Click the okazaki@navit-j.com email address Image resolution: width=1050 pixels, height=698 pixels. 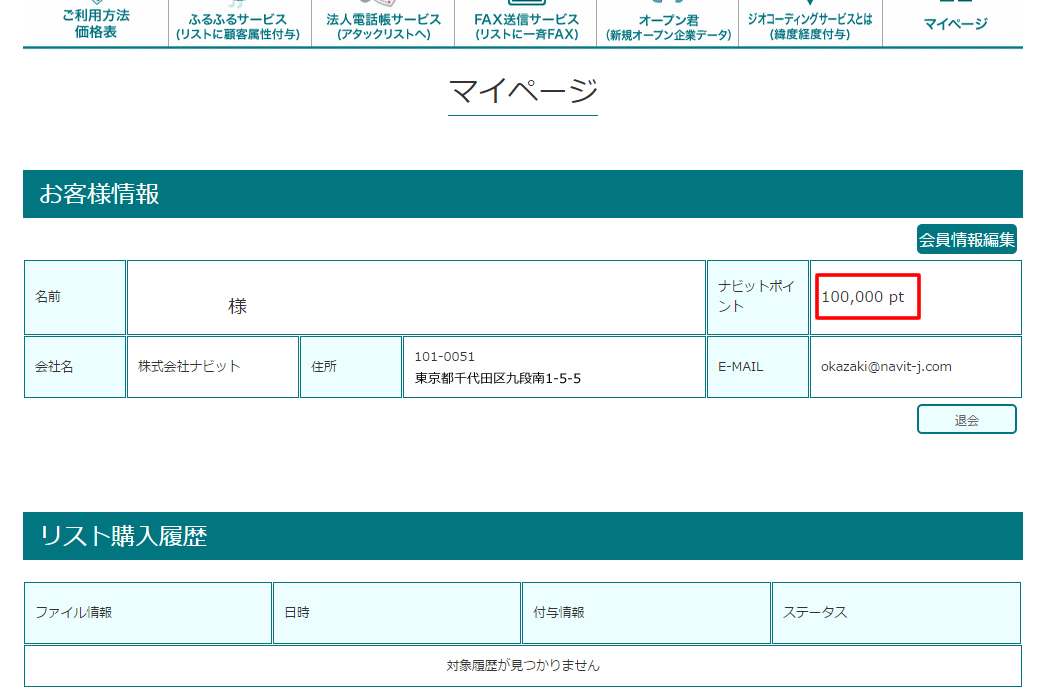(x=886, y=367)
